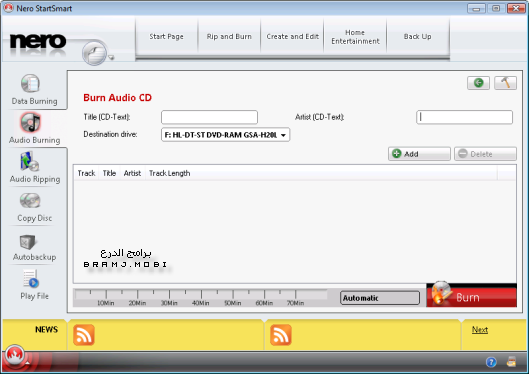The height and width of the screenshot is (374, 529).
Task: Click the 40Min mark on capacity bar
Action: (x=201, y=303)
